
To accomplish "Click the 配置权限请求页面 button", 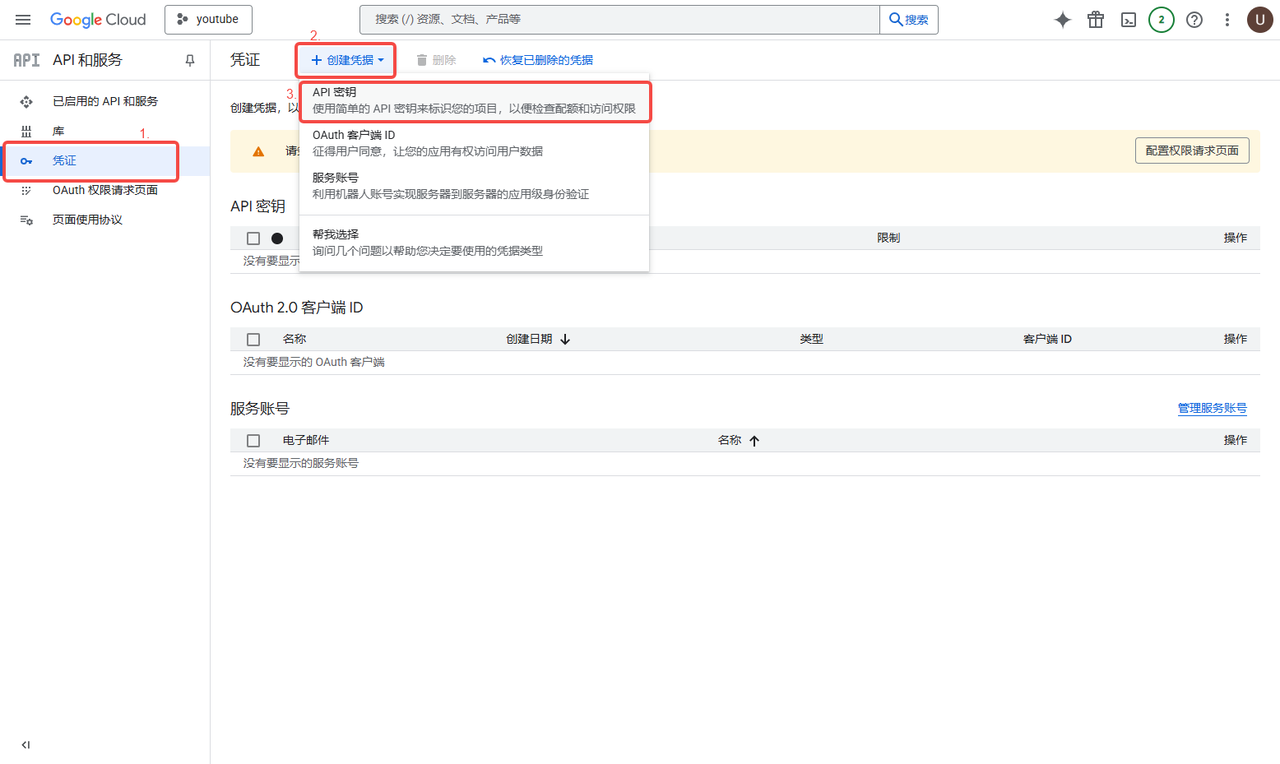I will 1192,151.
